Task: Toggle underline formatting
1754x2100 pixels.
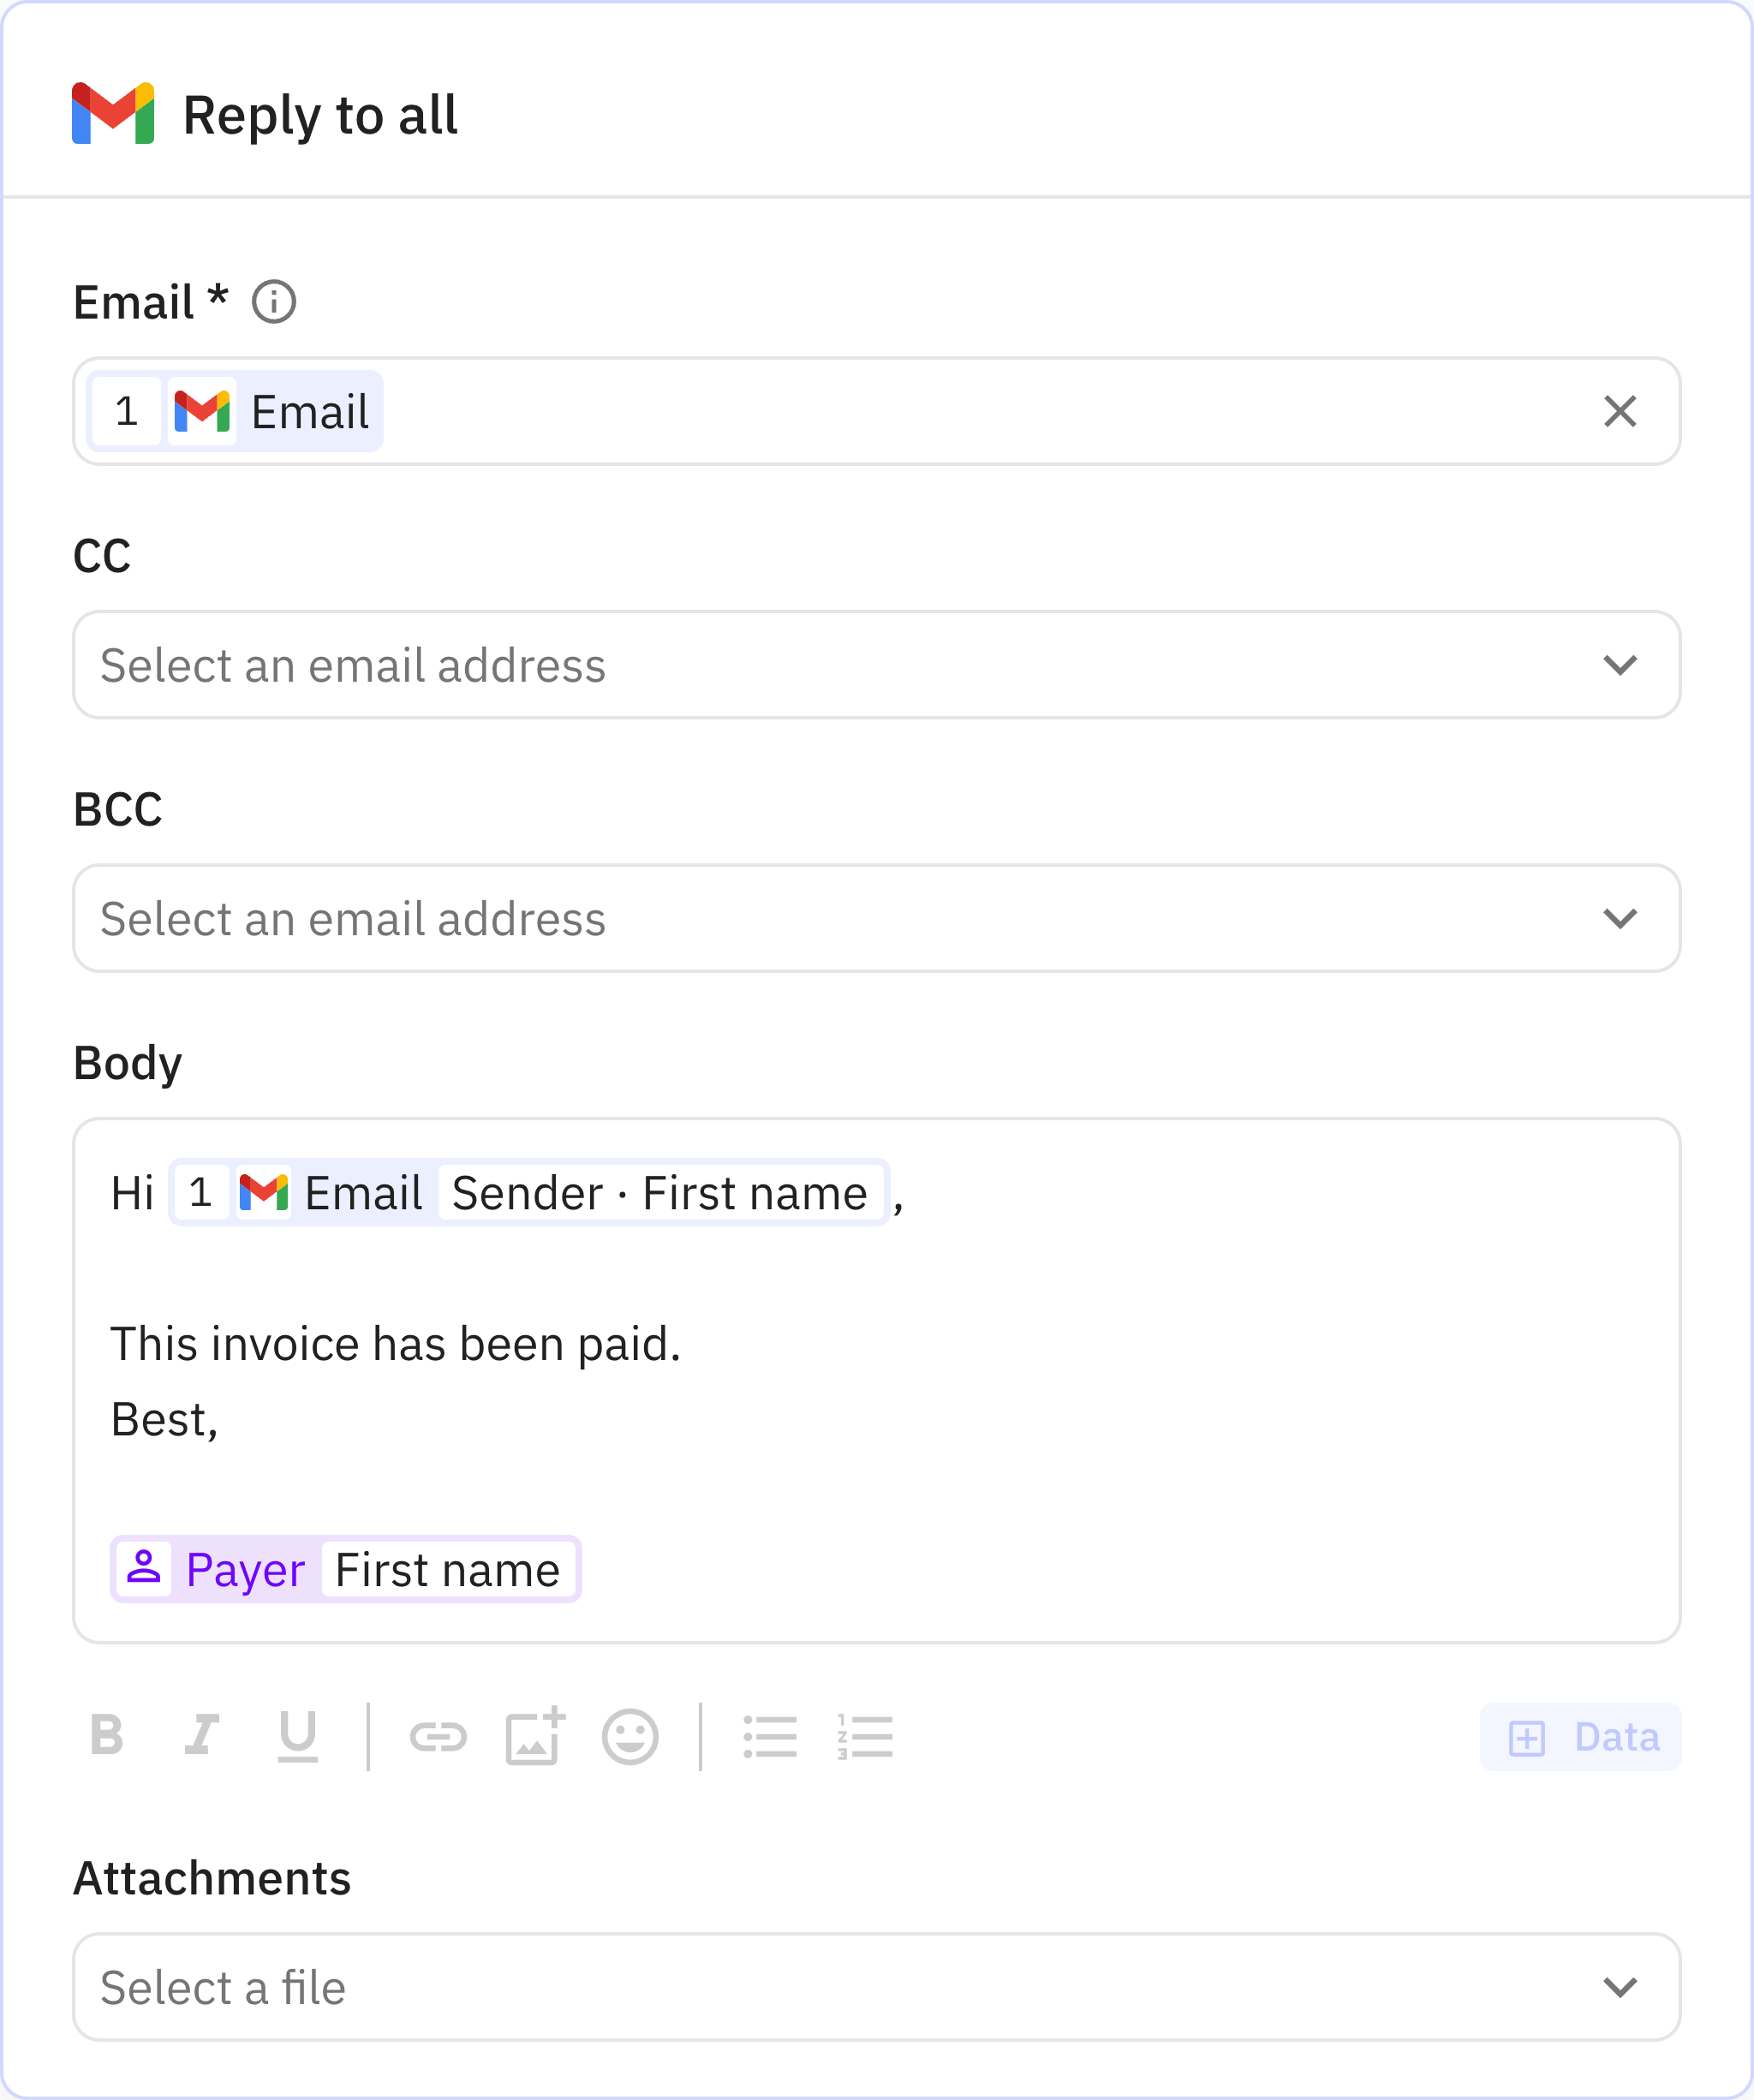Action: [297, 1735]
